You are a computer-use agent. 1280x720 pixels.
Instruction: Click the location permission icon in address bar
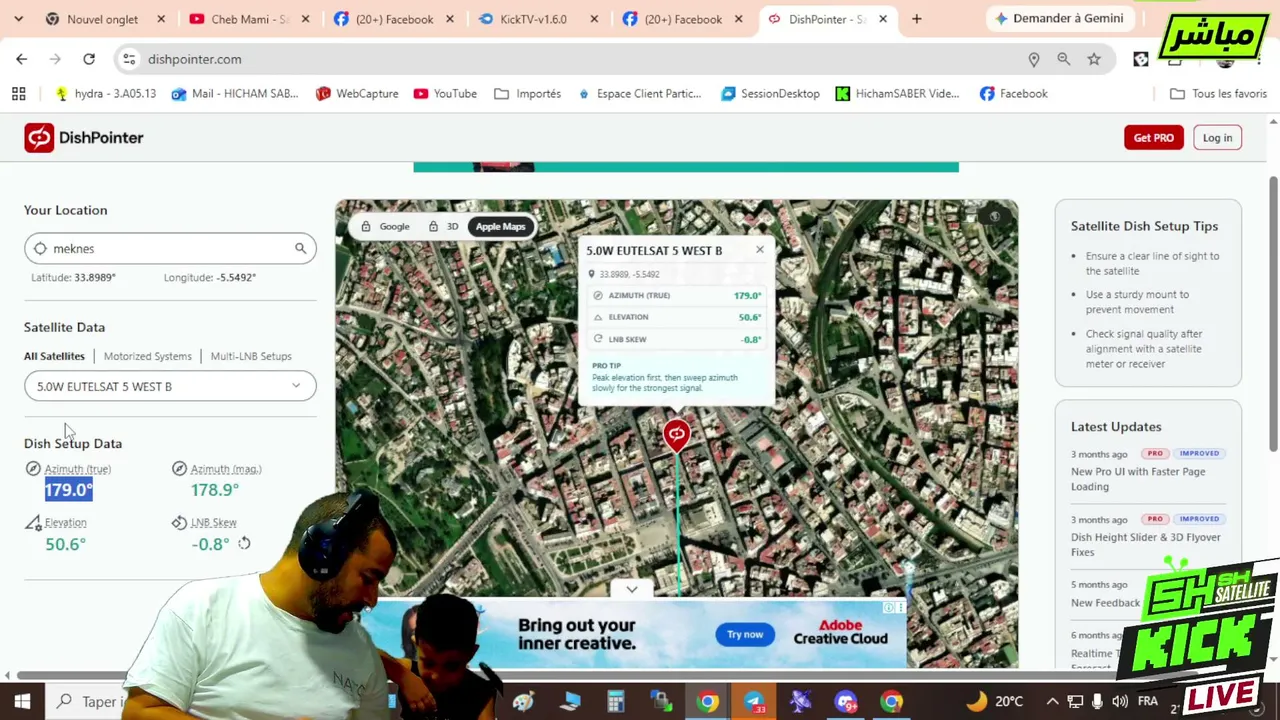(x=1034, y=59)
